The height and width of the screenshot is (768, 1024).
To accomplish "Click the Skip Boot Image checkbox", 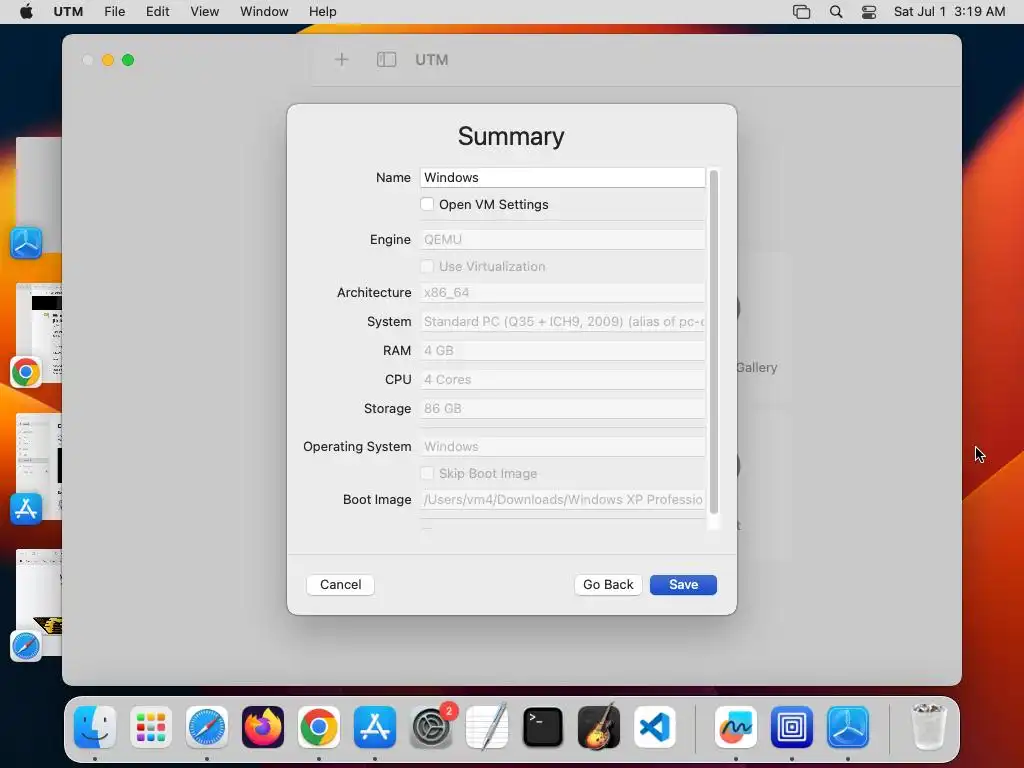I will click(x=427, y=473).
